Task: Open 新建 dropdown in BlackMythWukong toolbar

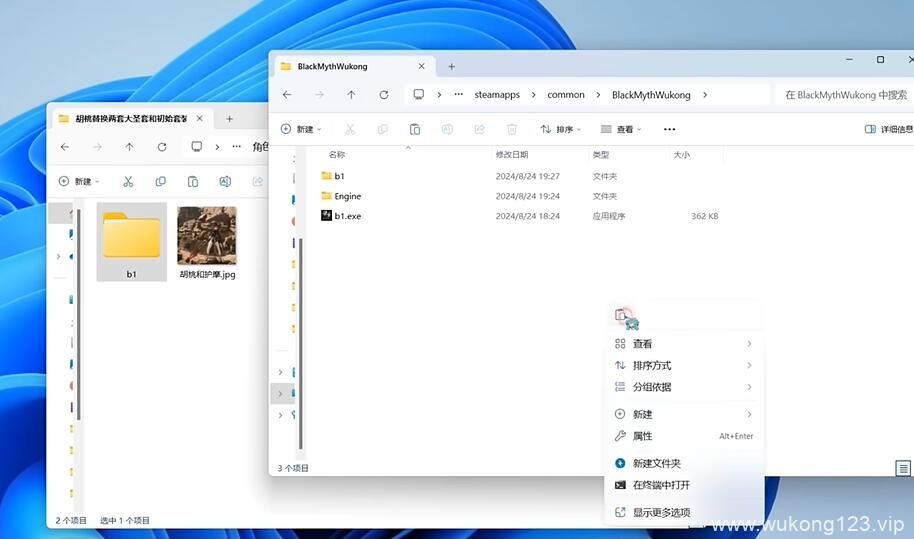Action: pyautogui.click(x=301, y=129)
